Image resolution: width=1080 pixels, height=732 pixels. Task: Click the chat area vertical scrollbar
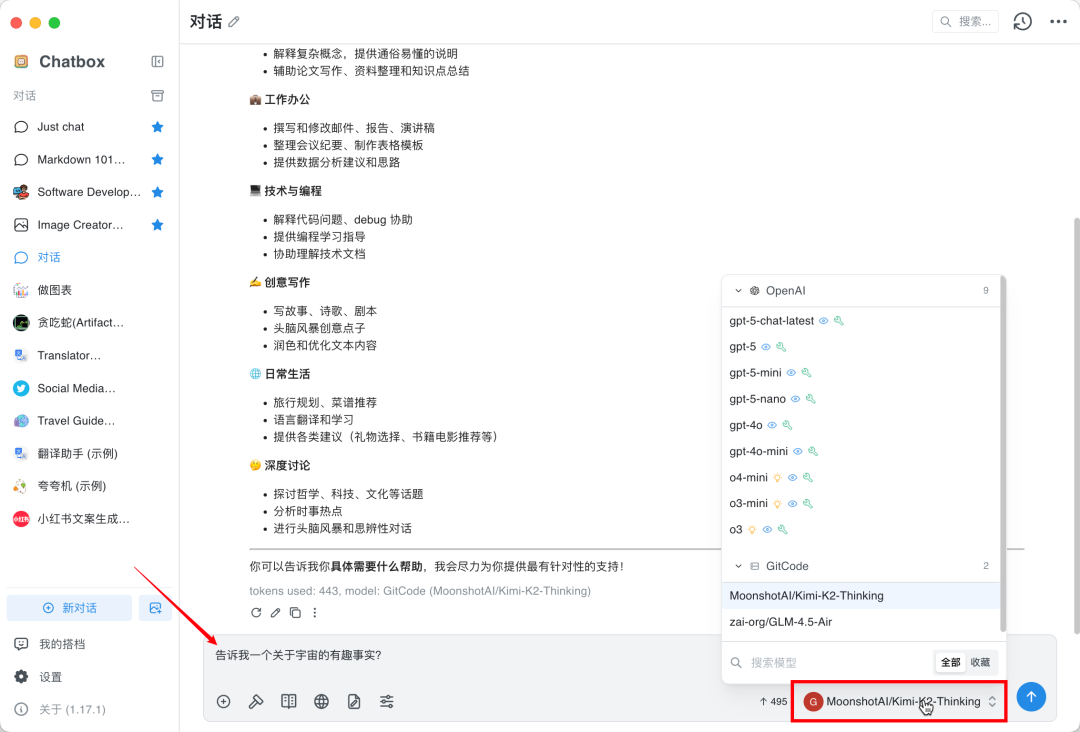(x=1076, y=427)
